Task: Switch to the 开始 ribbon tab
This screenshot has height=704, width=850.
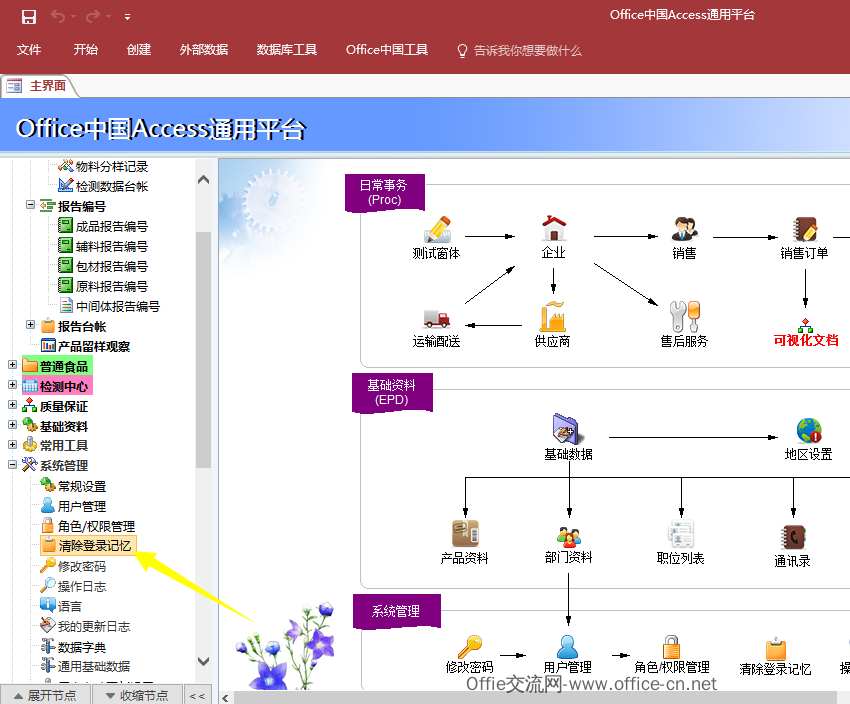Action: [x=86, y=50]
